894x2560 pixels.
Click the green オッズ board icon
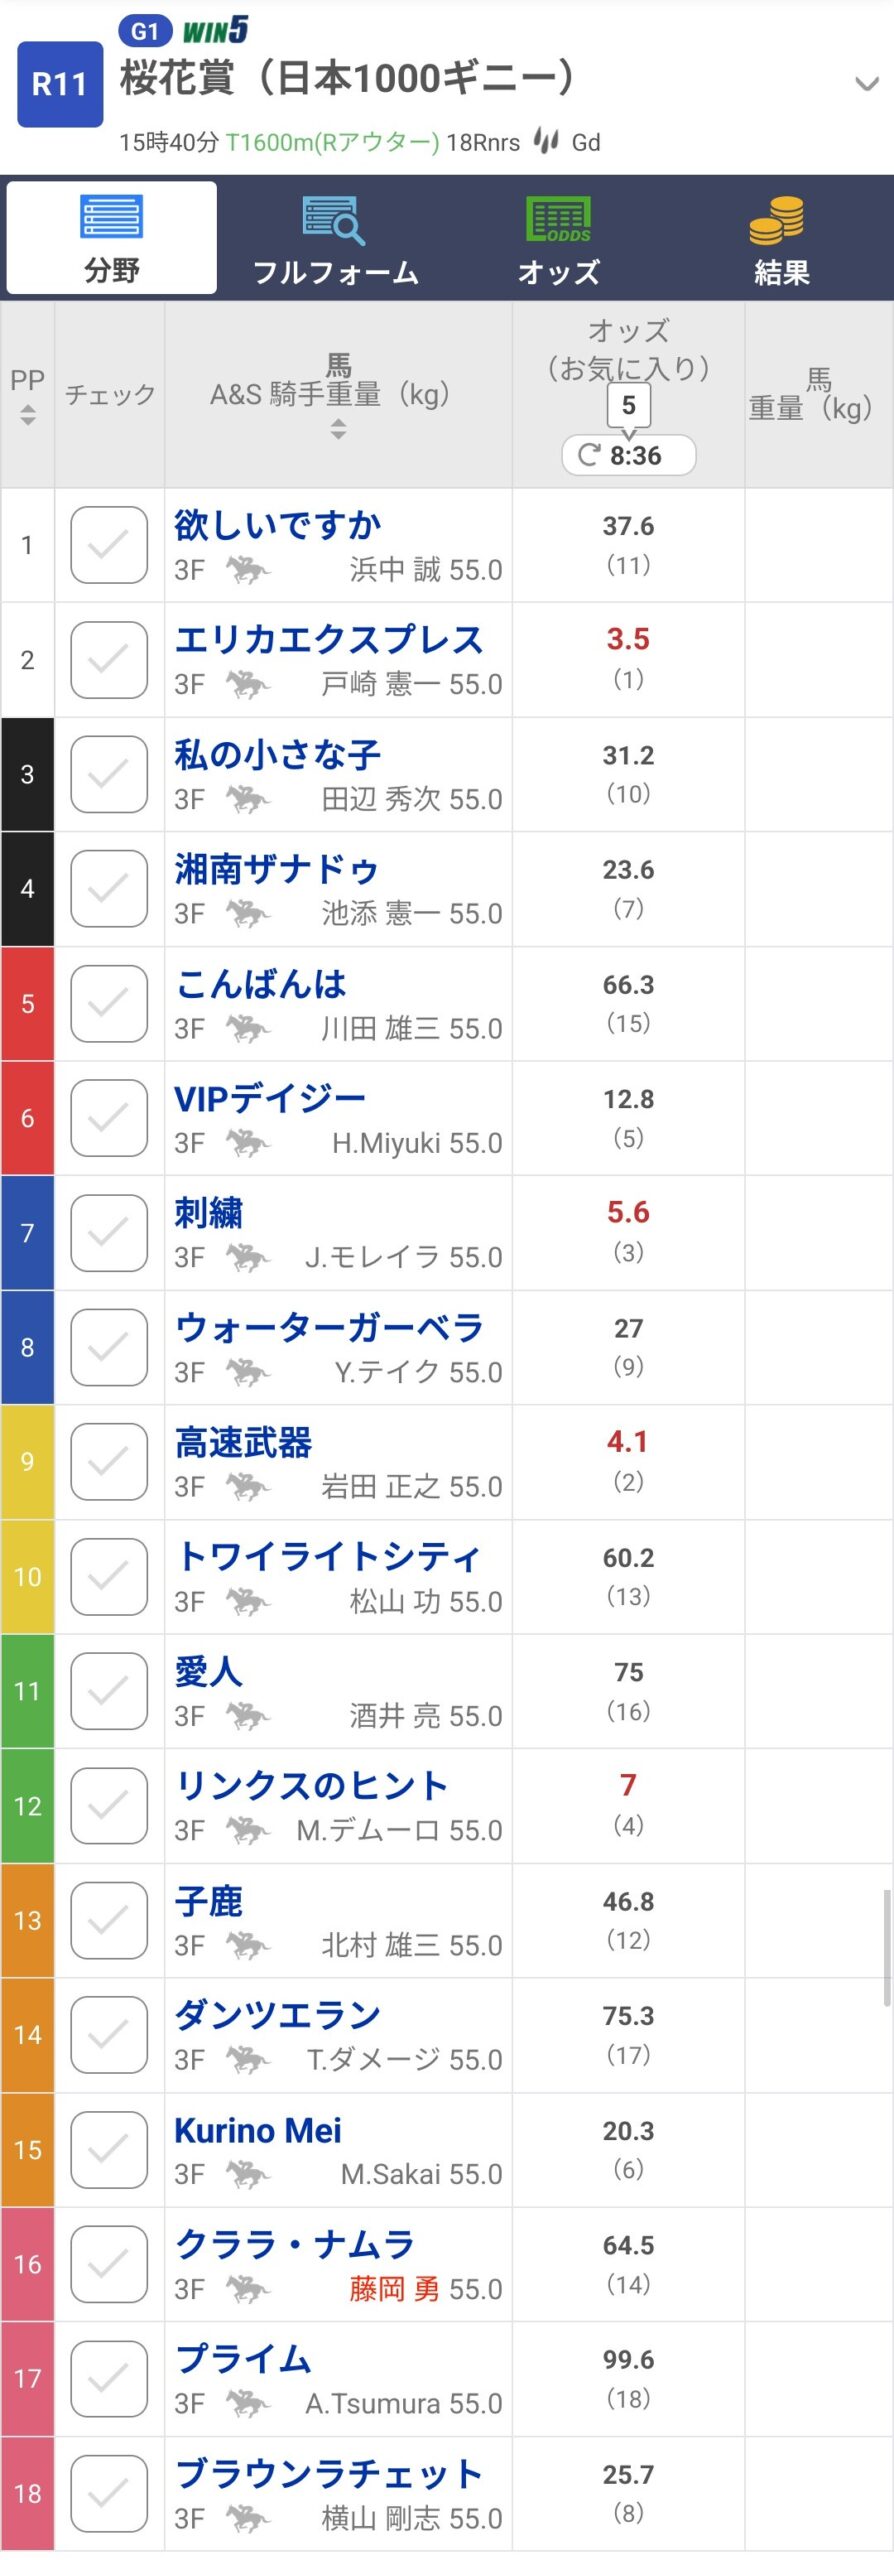[558, 219]
